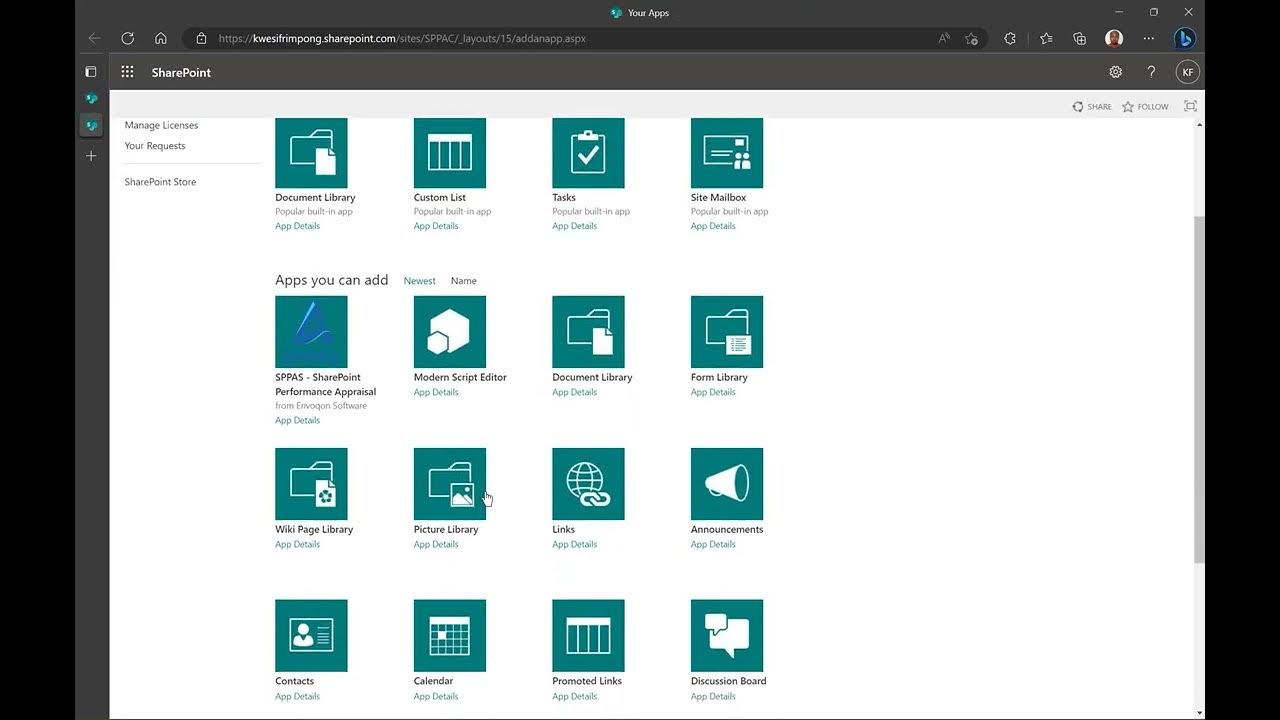Add the Promoted Links app tile
The width and height of the screenshot is (1280, 720).
588,636
